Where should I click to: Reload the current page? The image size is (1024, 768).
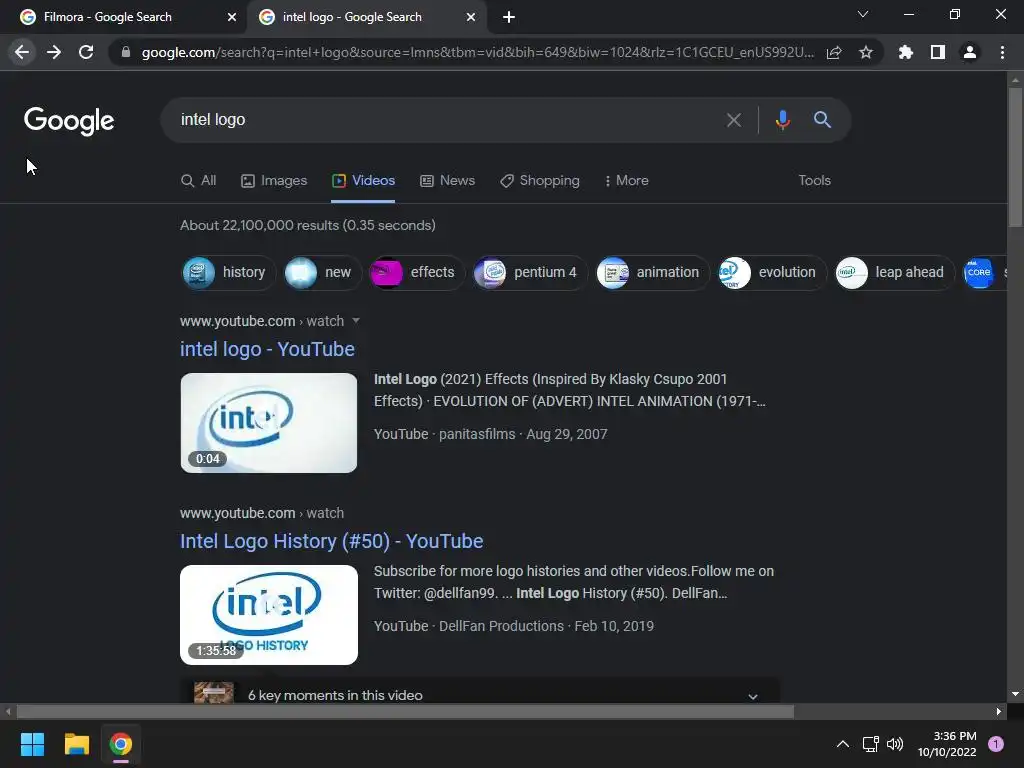(x=86, y=52)
